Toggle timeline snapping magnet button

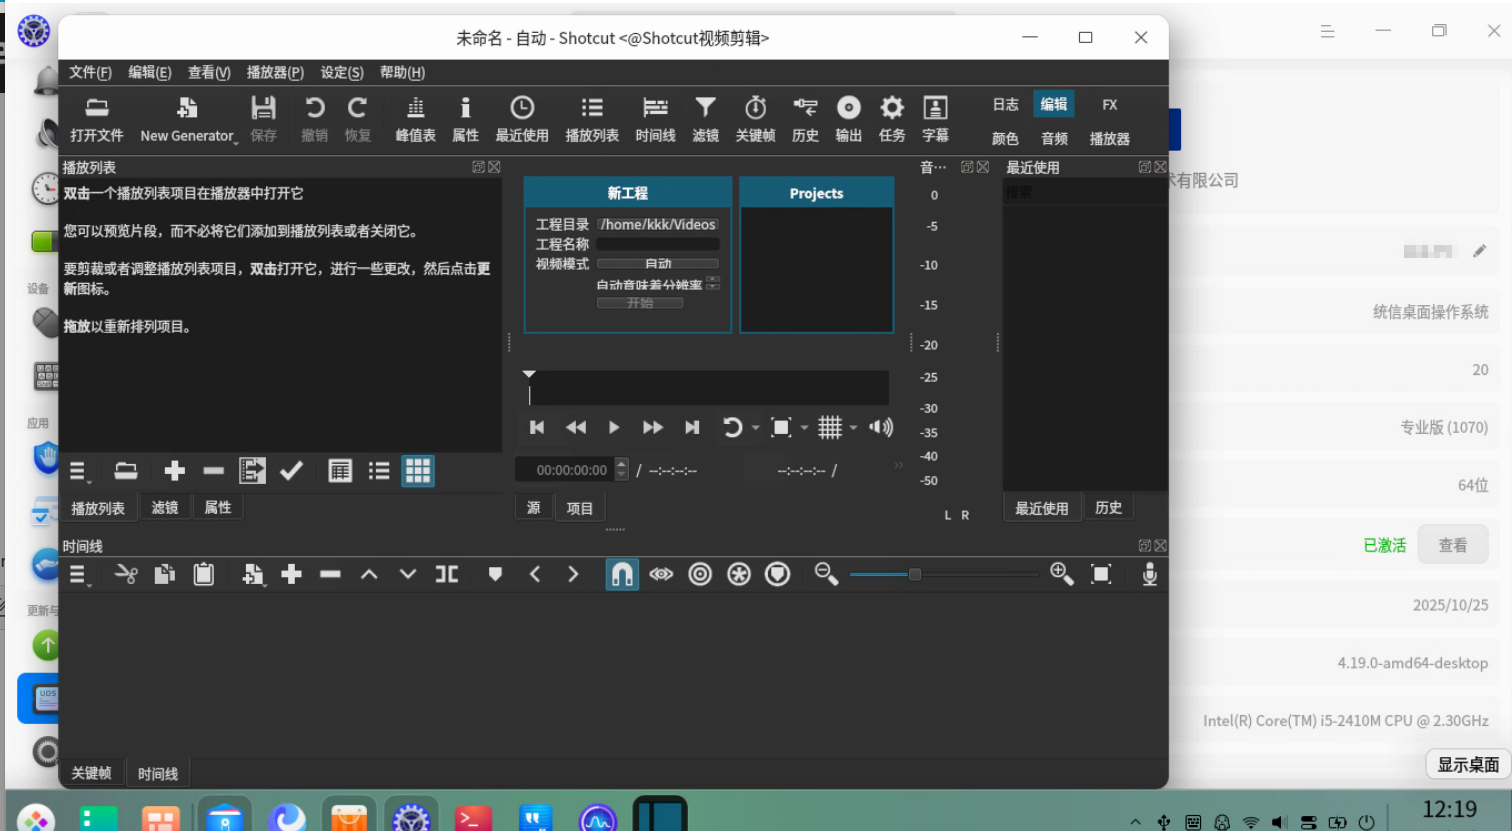622,574
